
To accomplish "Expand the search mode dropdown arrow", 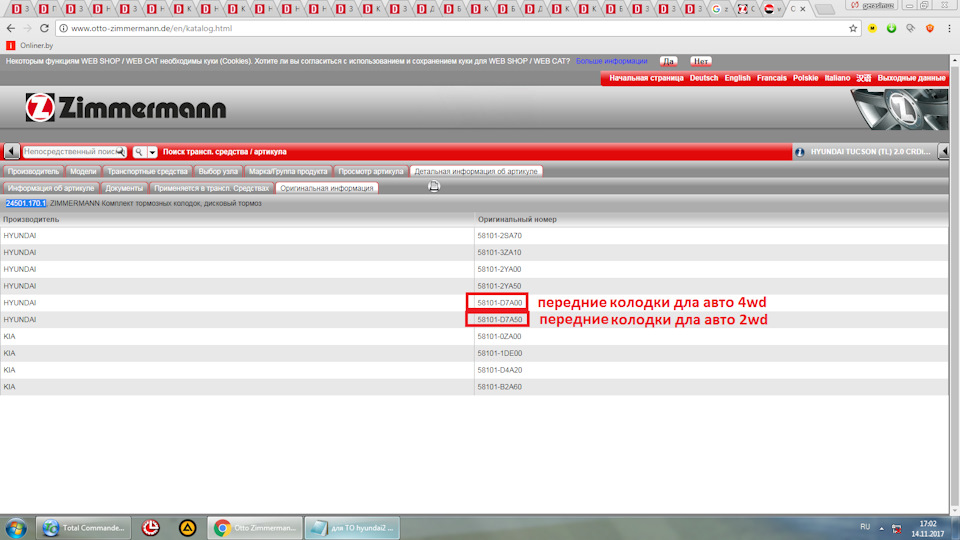I will click(x=152, y=152).
